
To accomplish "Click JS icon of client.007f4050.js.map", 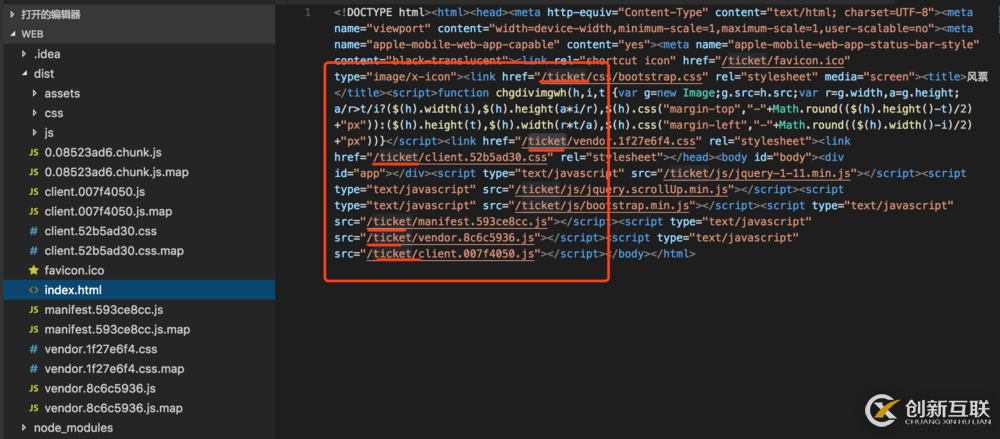I will tap(34, 211).
